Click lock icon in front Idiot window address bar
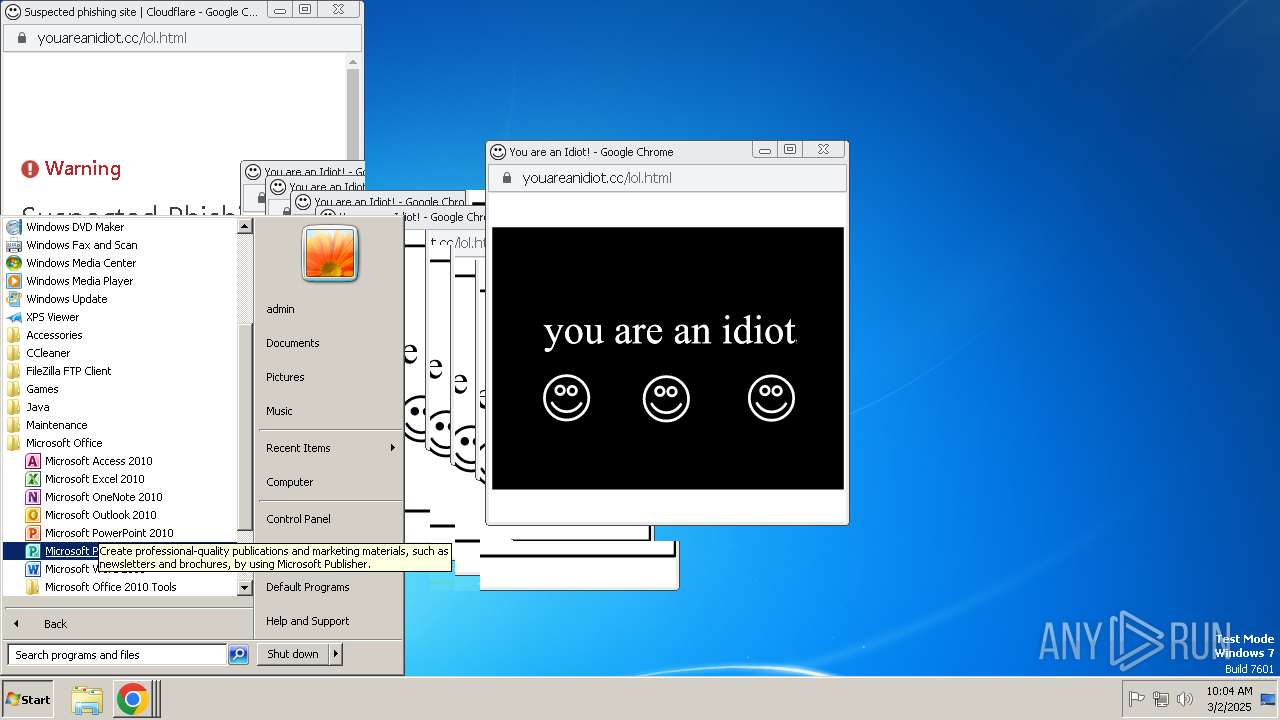 [506, 178]
